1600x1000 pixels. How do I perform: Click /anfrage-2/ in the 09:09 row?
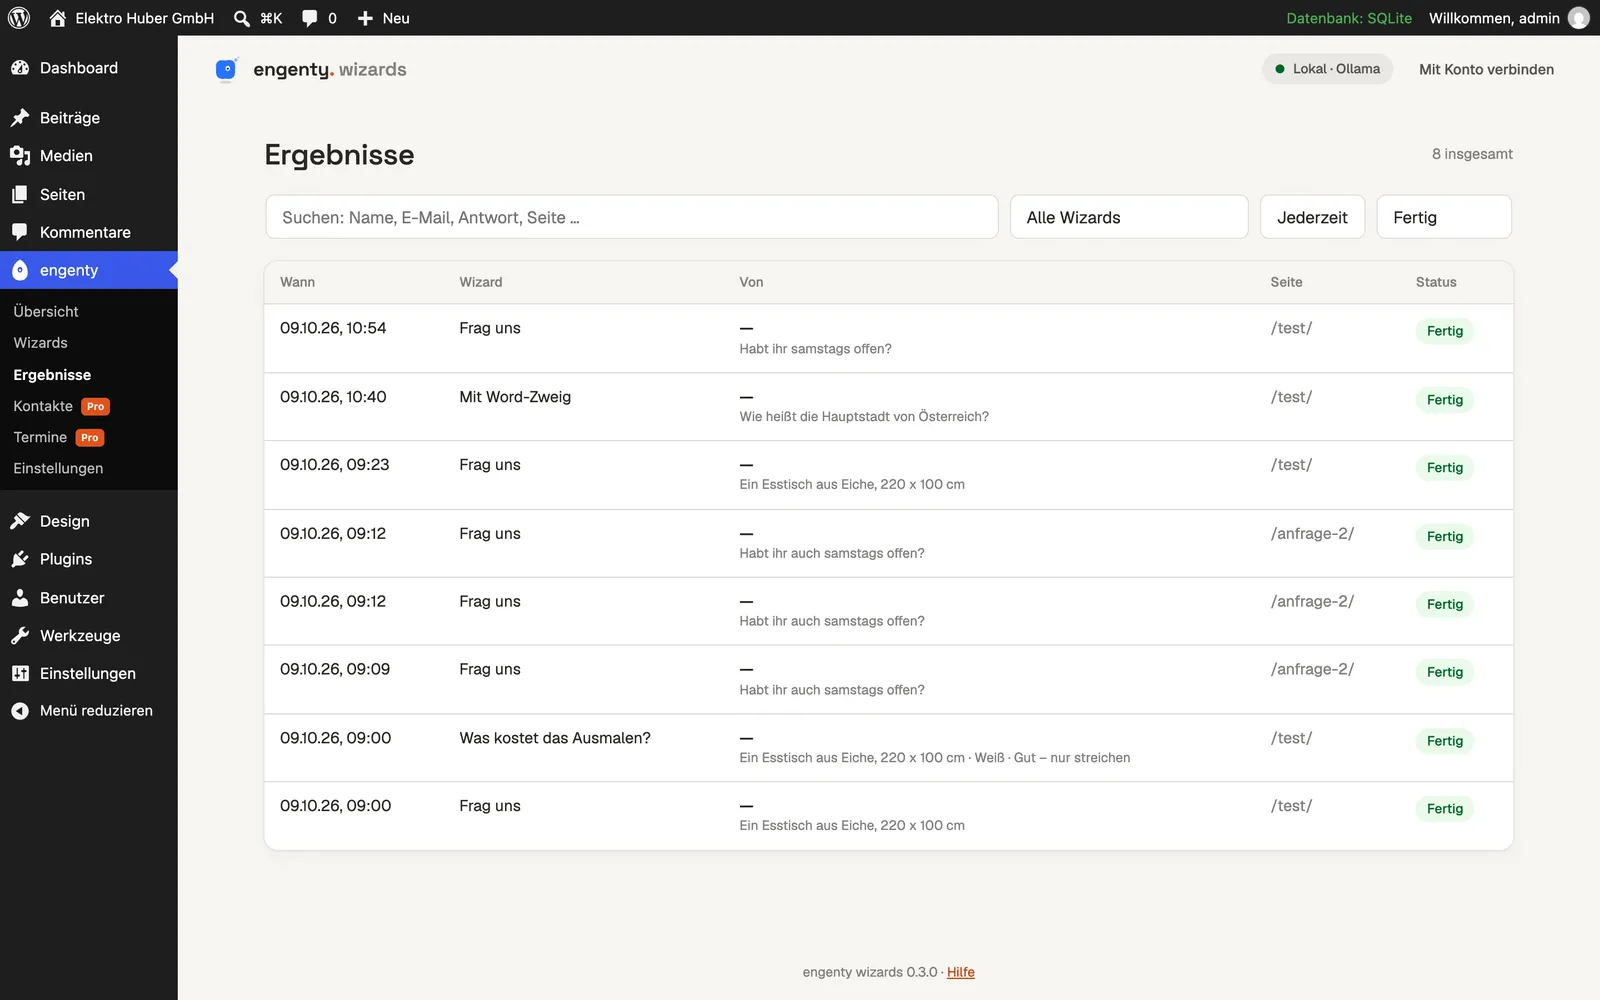(1312, 669)
